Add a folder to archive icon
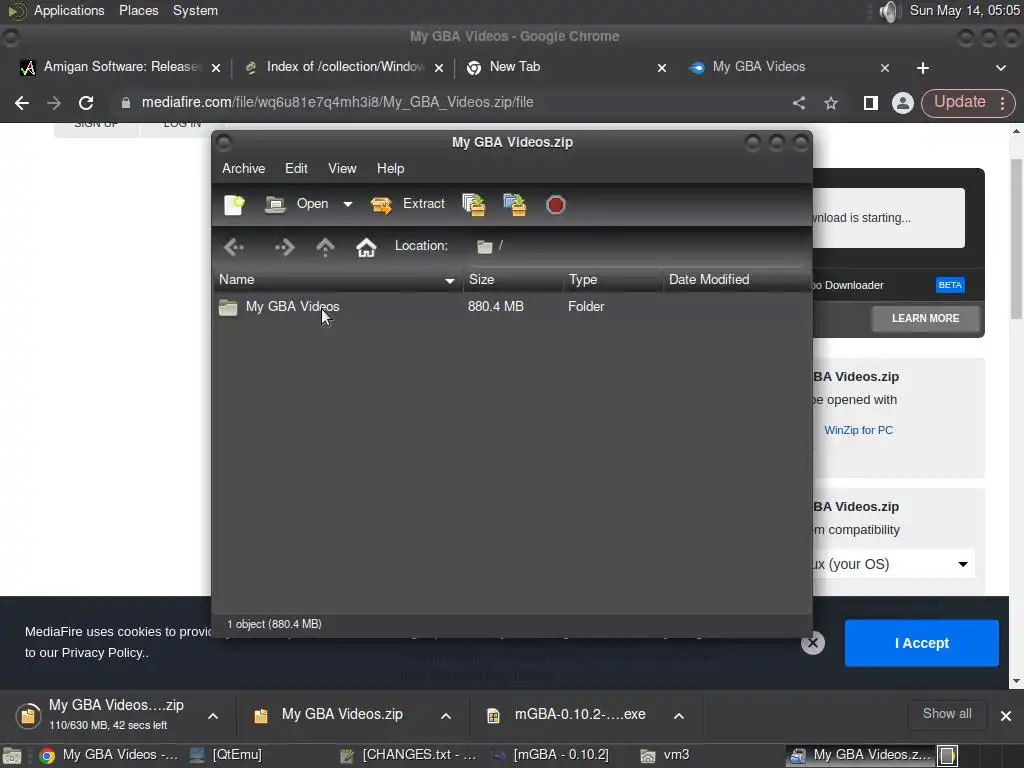Screen dimensions: 1024x768 pos(515,204)
